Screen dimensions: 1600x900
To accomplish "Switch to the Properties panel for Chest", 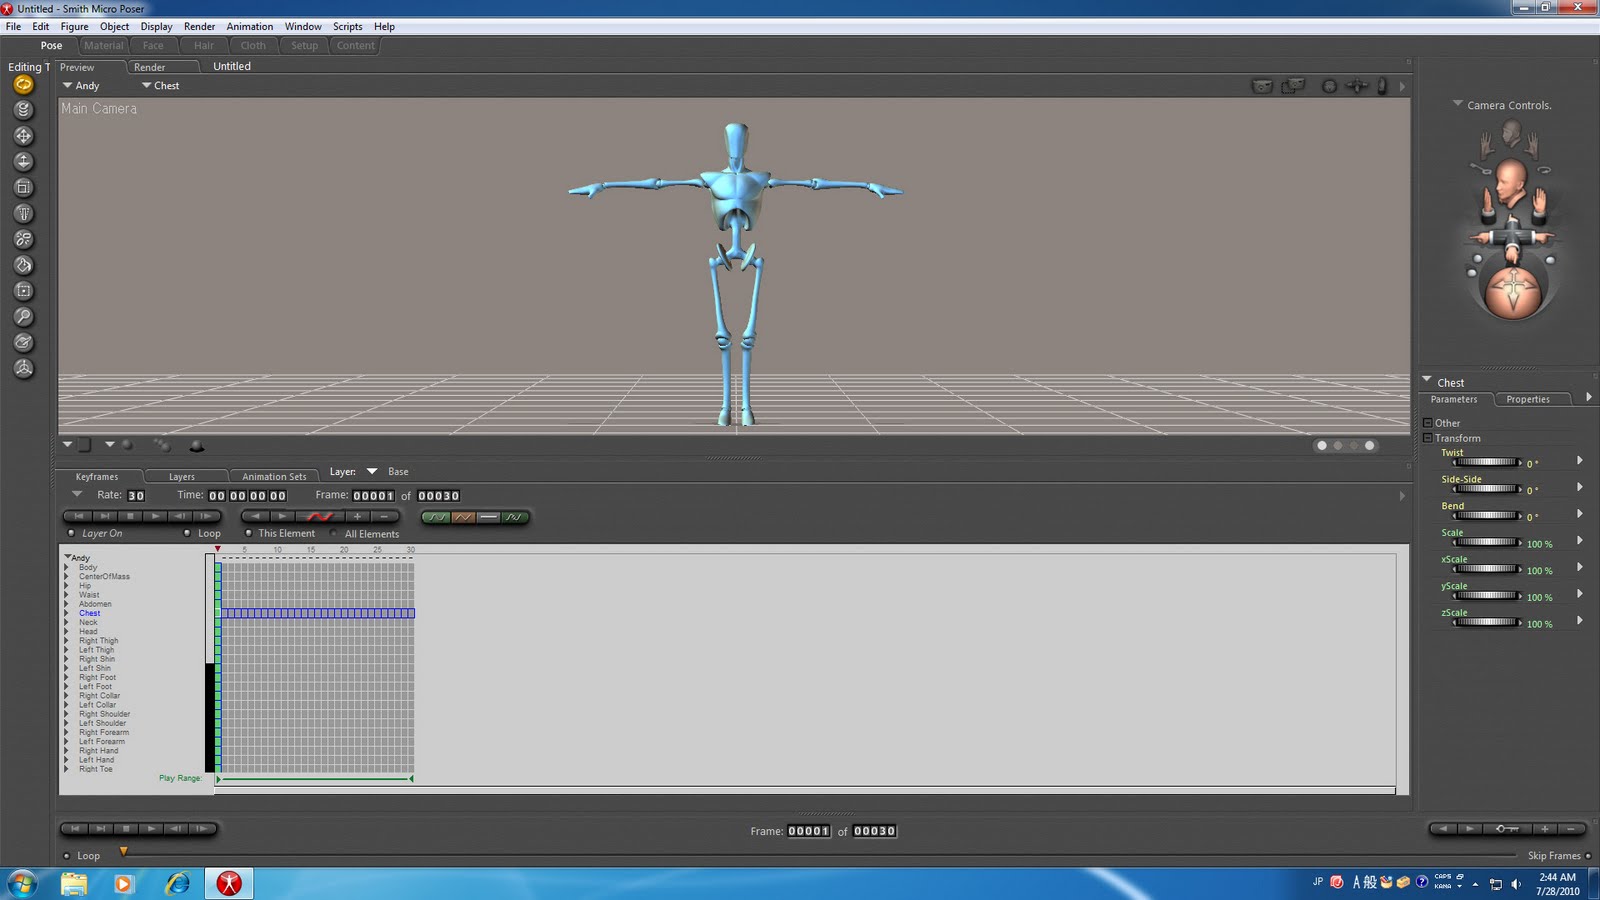I will [x=1529, y=399].
